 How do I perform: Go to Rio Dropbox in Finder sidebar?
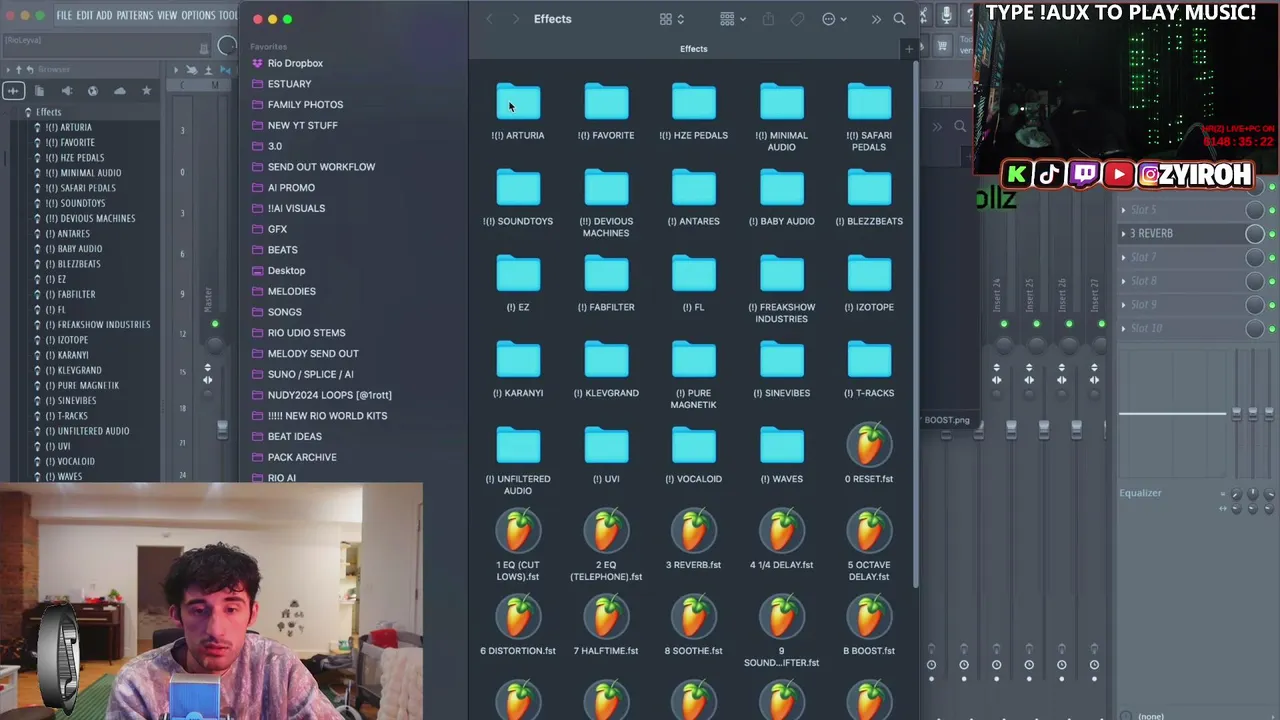point(295,63)
